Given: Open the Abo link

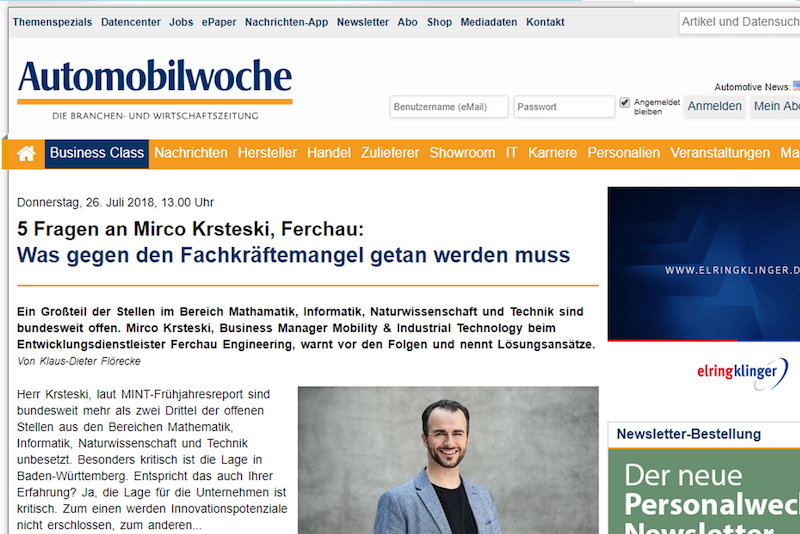Looking at the screenshot, I should tap(408, 22).
